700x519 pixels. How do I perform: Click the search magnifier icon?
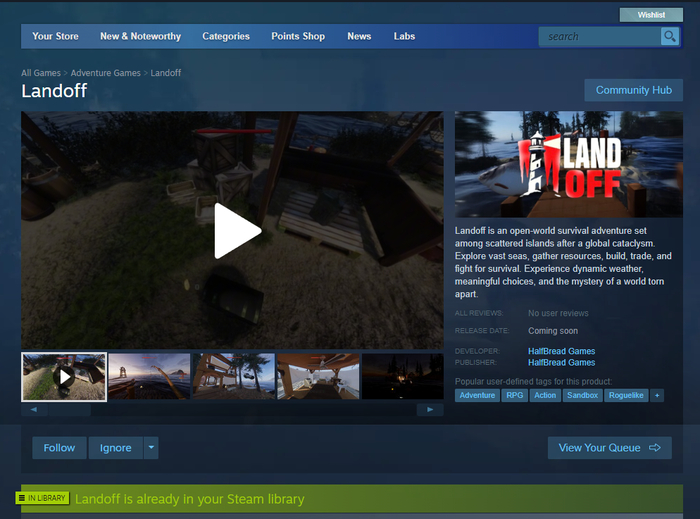[670, 36]
